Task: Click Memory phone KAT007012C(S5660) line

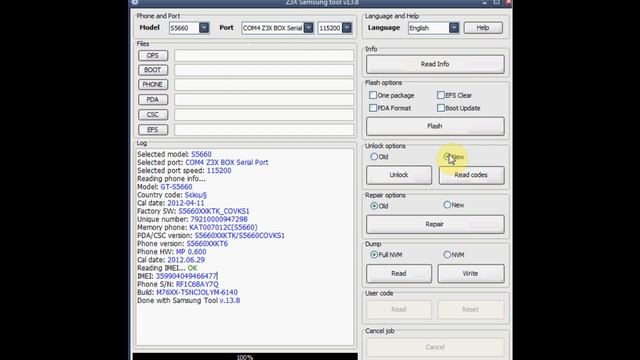Action: [x=197, y=227]
